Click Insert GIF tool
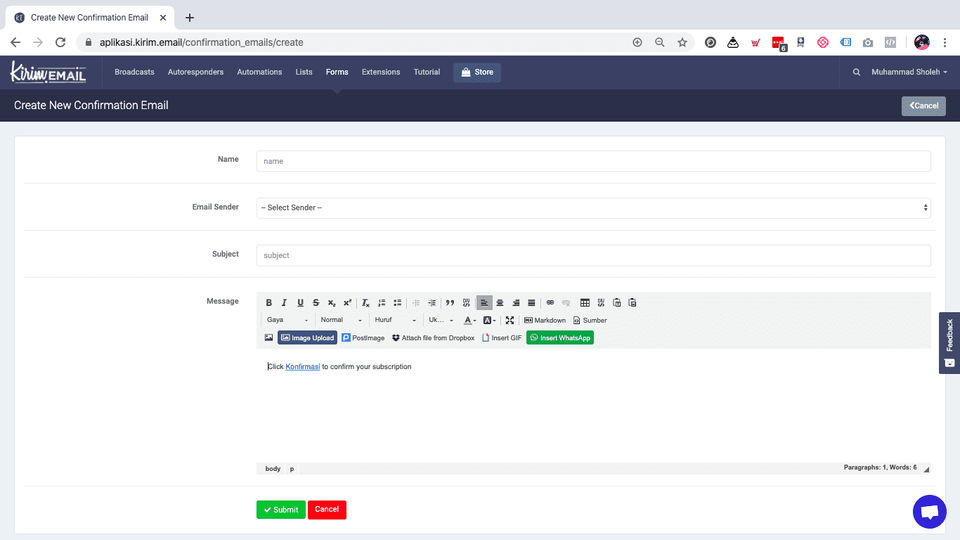The width and height of the screenshot is (960, 540). coord(501,338)
